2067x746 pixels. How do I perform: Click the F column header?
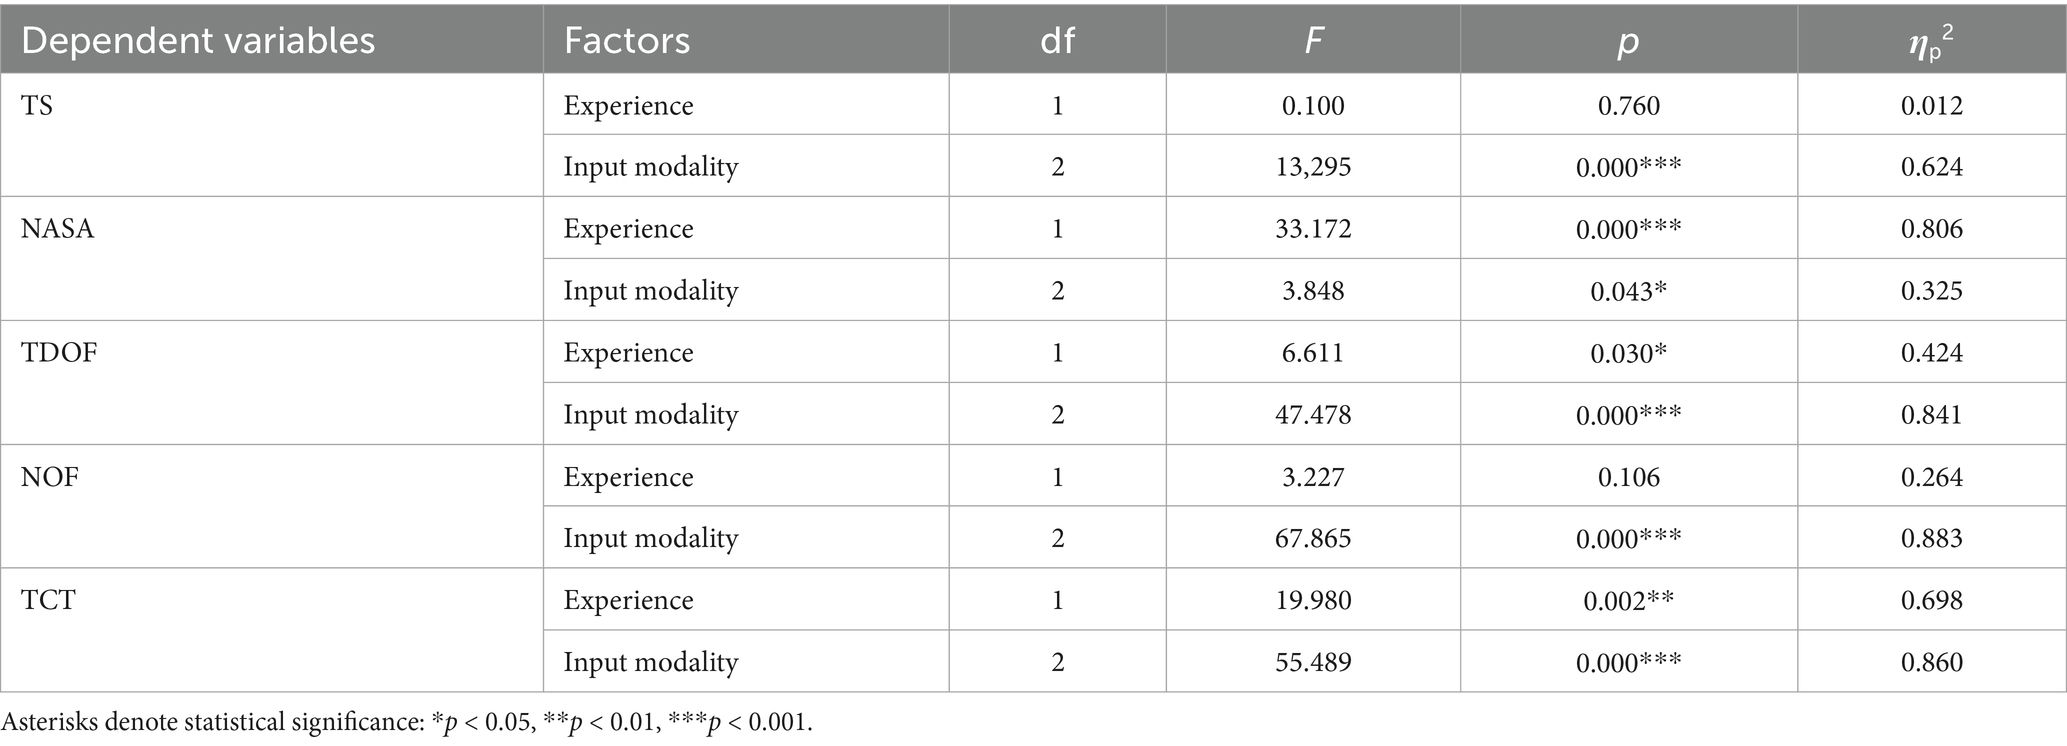[x=1313, y=41]
